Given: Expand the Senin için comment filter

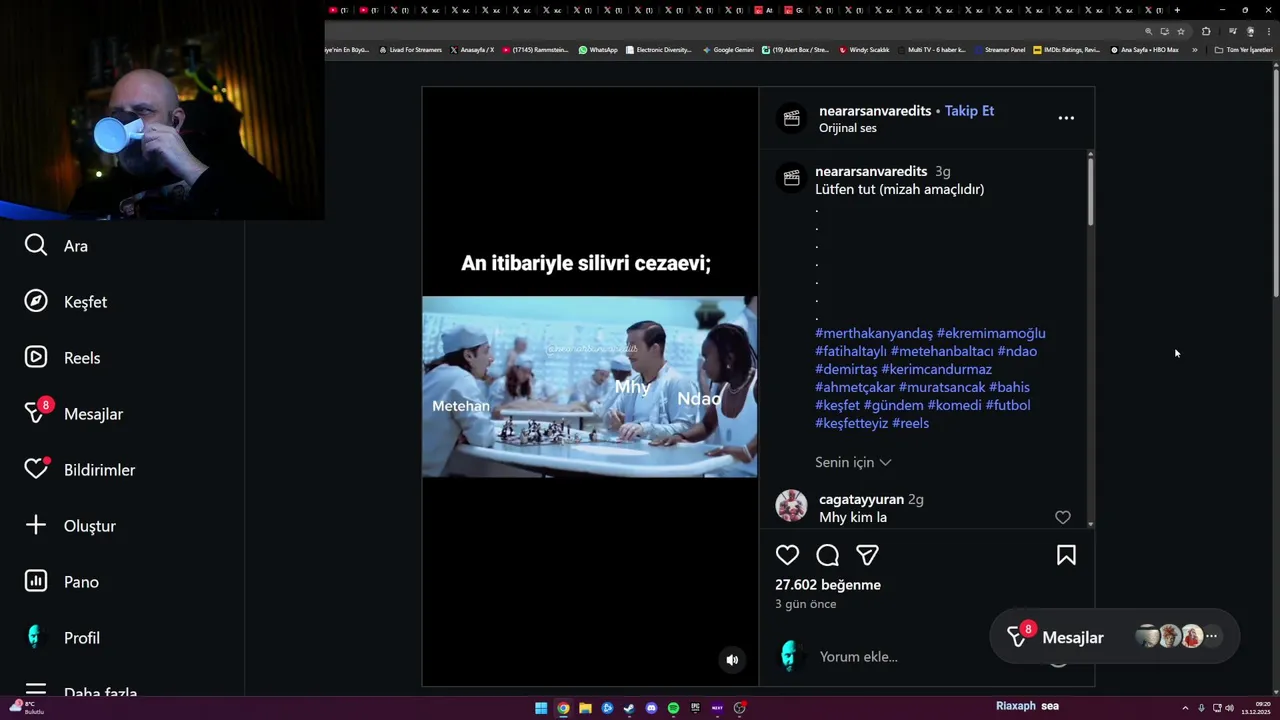Looking at the screenshot, I should [853, 462].
